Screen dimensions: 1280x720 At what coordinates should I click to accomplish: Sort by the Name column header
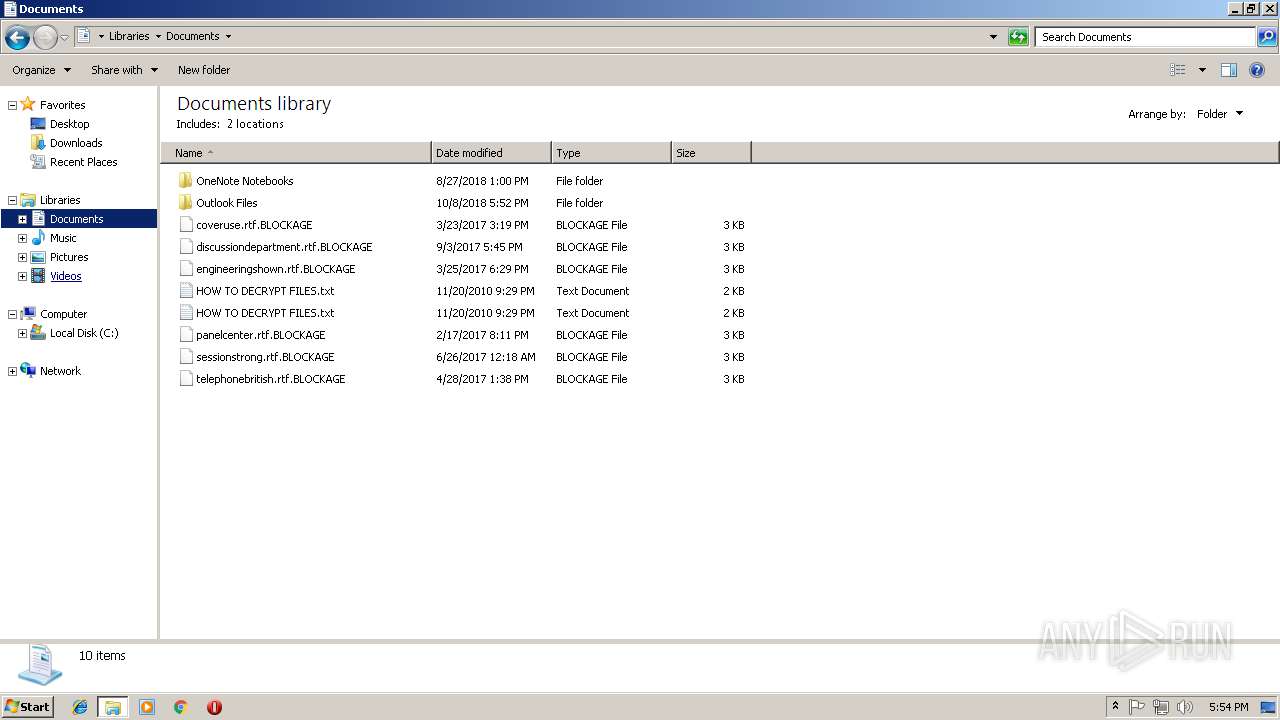296,153
